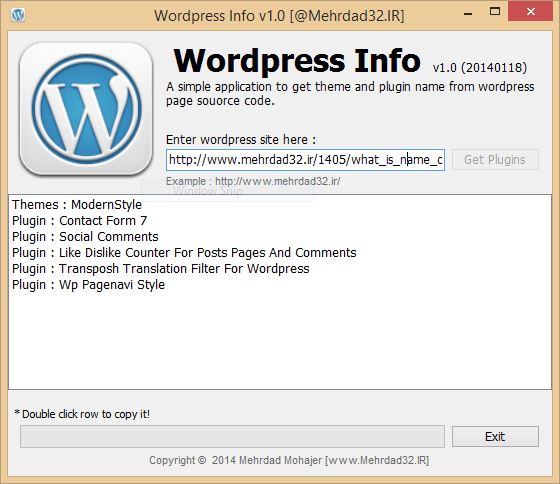Select the Themes : ModernStyle row
The image size is (560, 484).
pos(280,205)
